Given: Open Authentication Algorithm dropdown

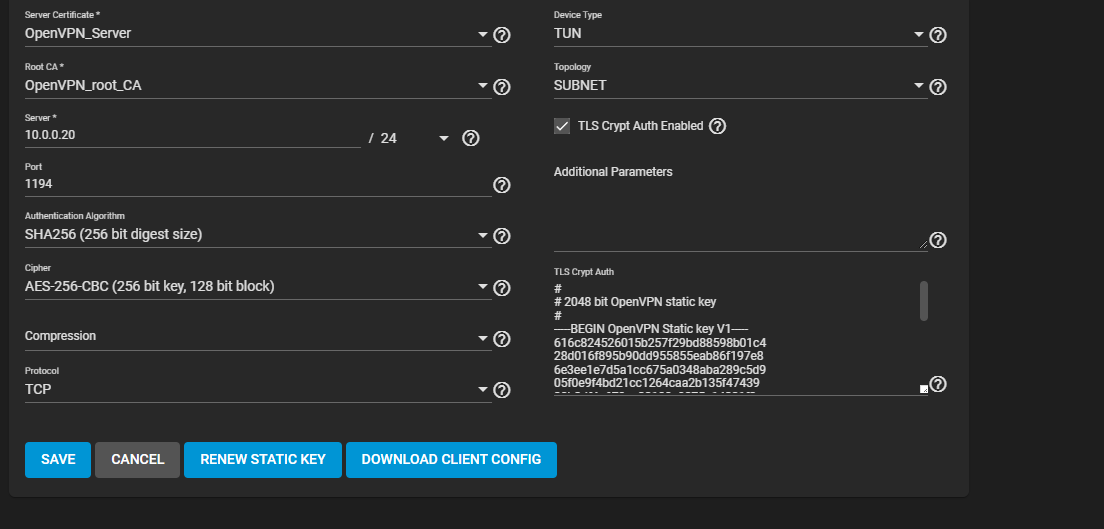Looking at the screenshot, I should coord(482,235).
